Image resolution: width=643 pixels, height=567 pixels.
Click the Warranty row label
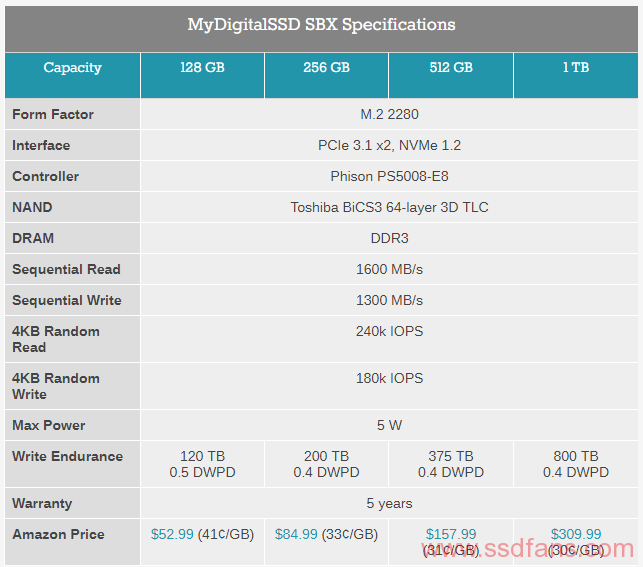42,503
